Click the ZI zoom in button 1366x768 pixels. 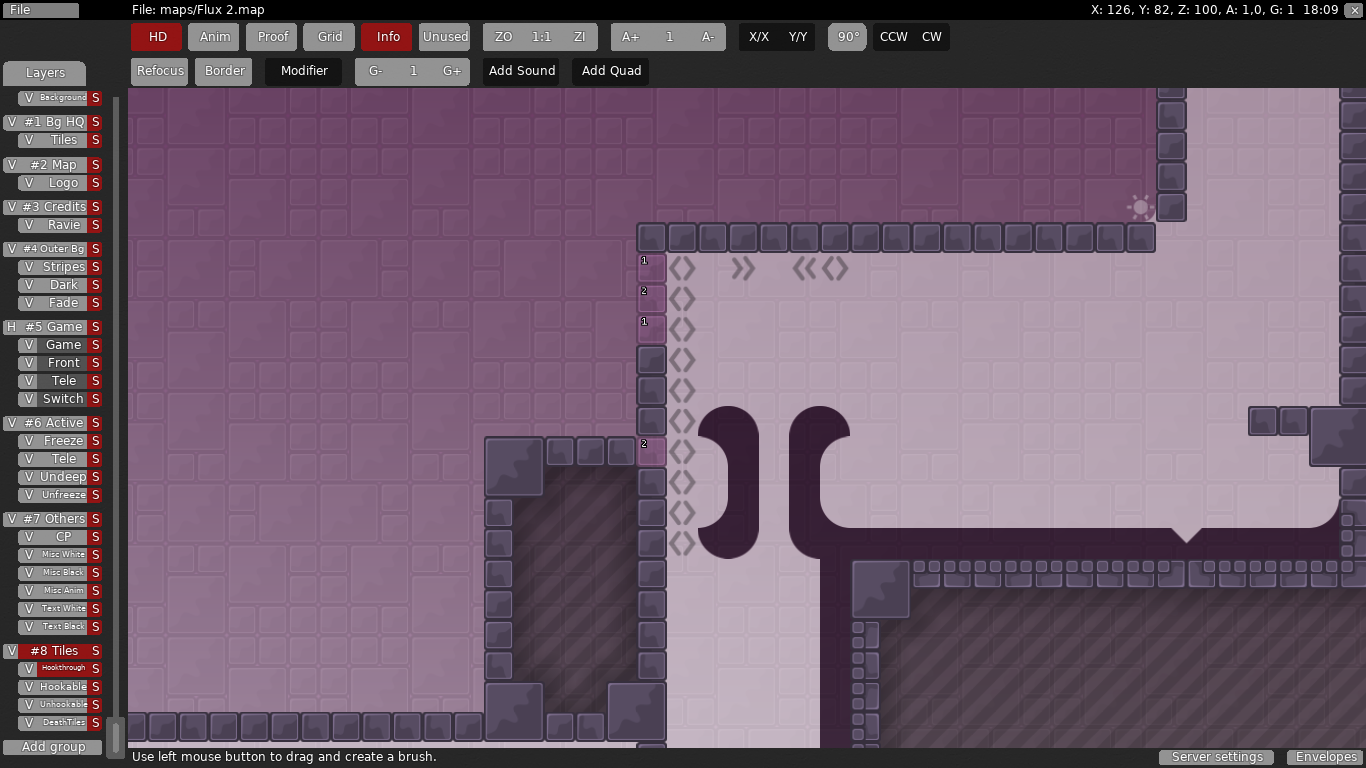coord(579,37)
